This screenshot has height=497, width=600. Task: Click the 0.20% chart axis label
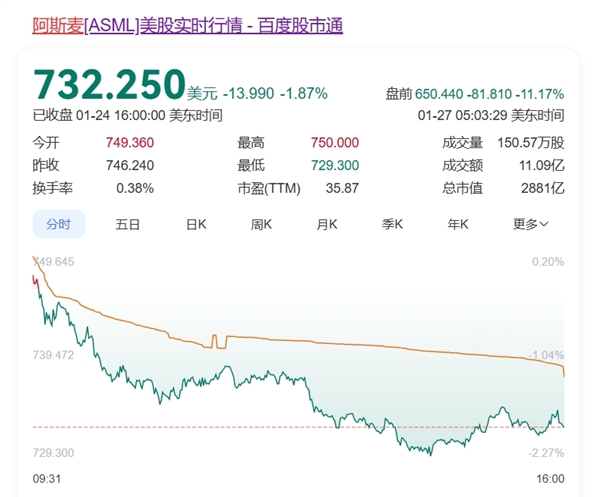coord(548,262)
